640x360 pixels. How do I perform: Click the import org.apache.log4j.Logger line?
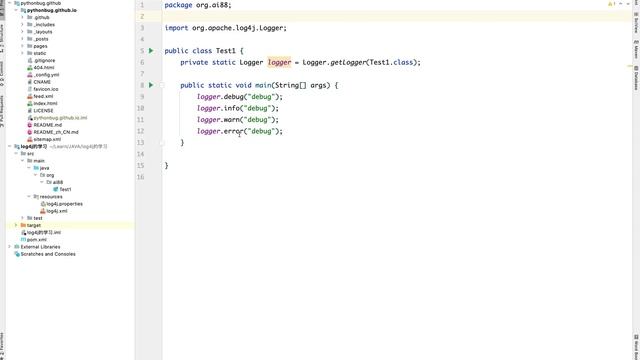[225, 28]
